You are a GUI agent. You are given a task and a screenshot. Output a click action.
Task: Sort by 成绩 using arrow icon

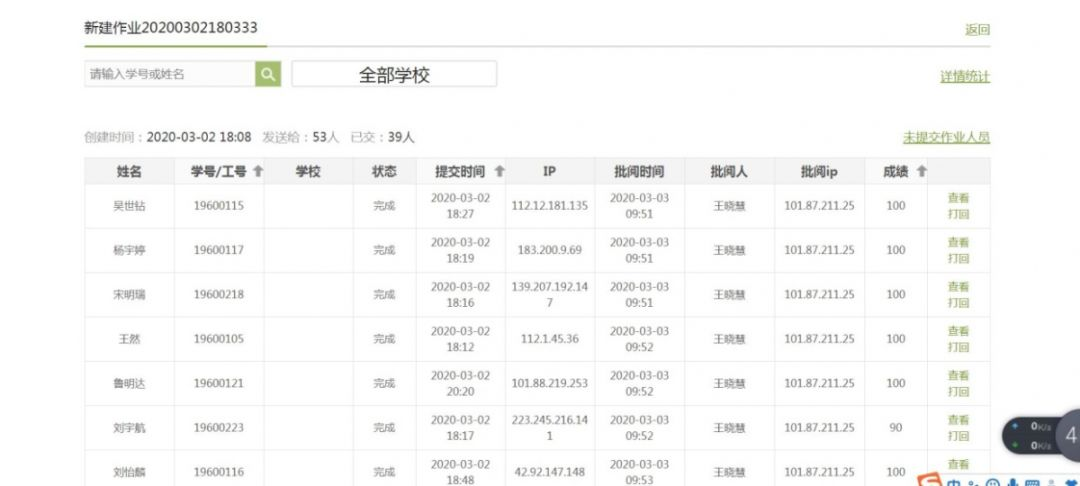tap(921, 172)
